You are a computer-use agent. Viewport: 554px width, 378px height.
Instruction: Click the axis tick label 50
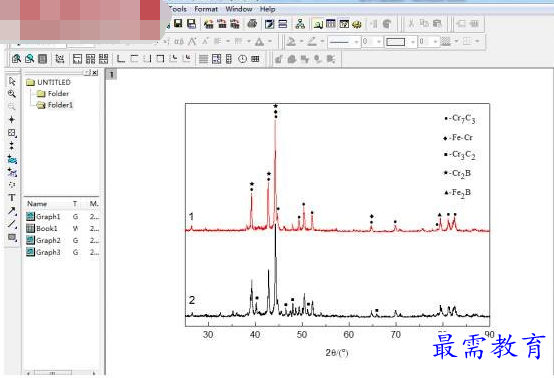pyautogui.click(x=302, y=334)
